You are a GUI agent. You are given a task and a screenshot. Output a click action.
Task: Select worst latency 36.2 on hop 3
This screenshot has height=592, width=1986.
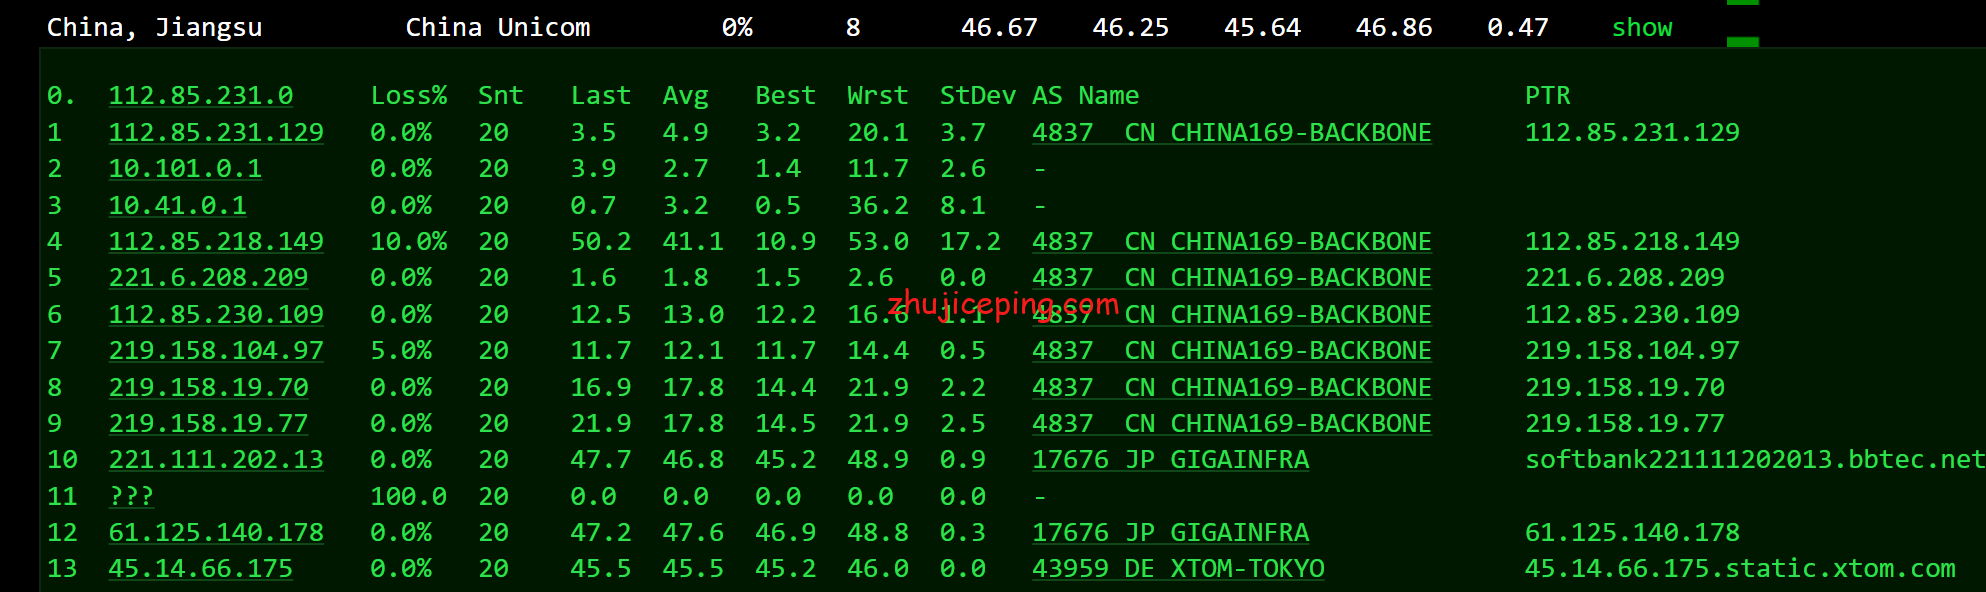pos(878,206)
